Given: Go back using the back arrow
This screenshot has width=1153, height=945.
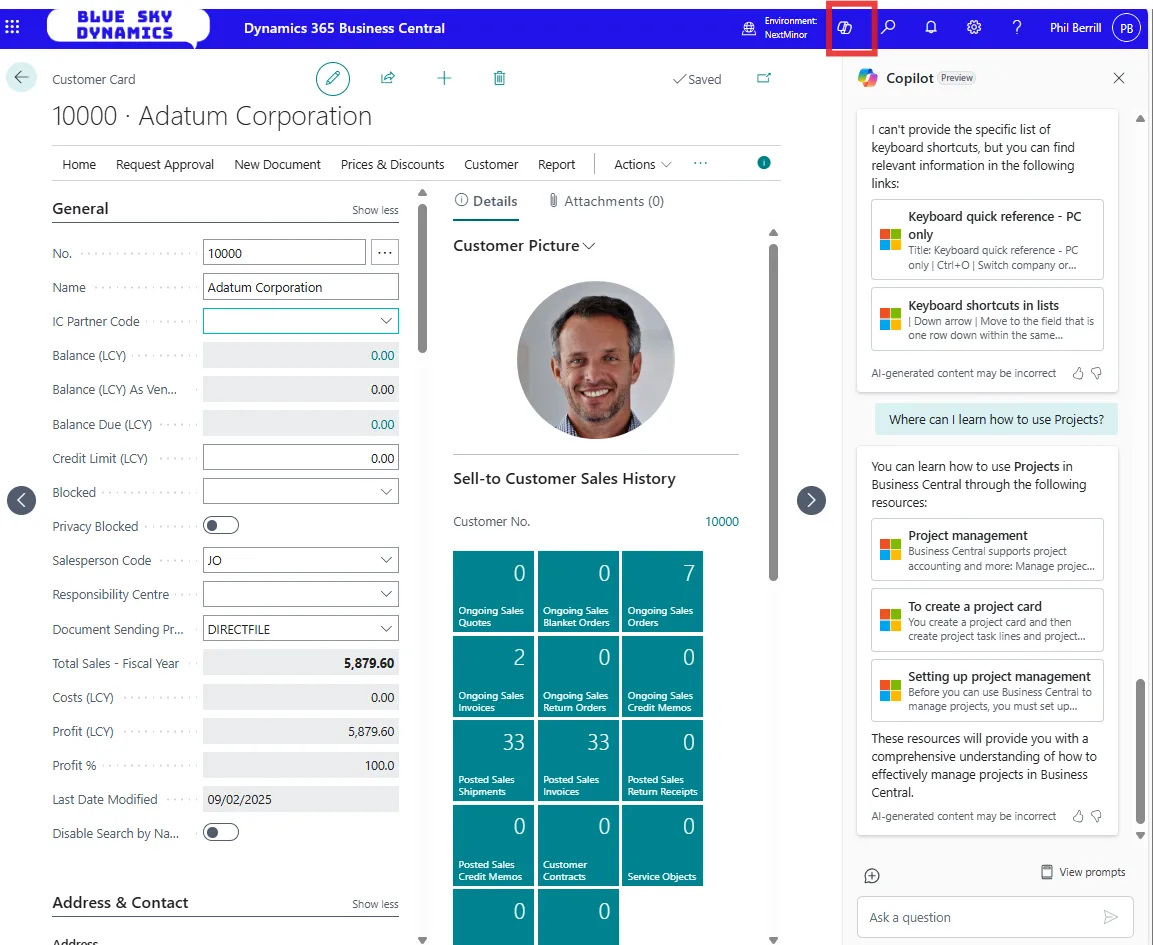Looking at the screenshot, I should click(x=21, y=77).
